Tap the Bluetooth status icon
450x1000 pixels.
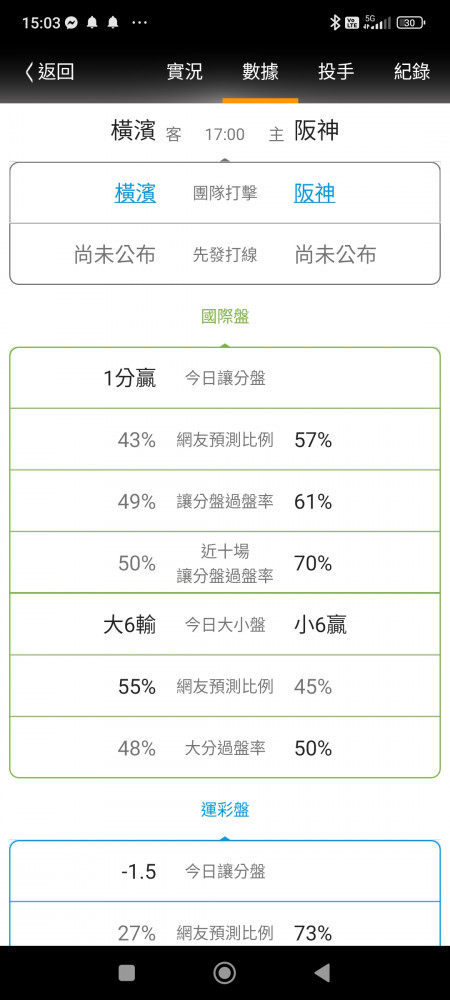335,23
